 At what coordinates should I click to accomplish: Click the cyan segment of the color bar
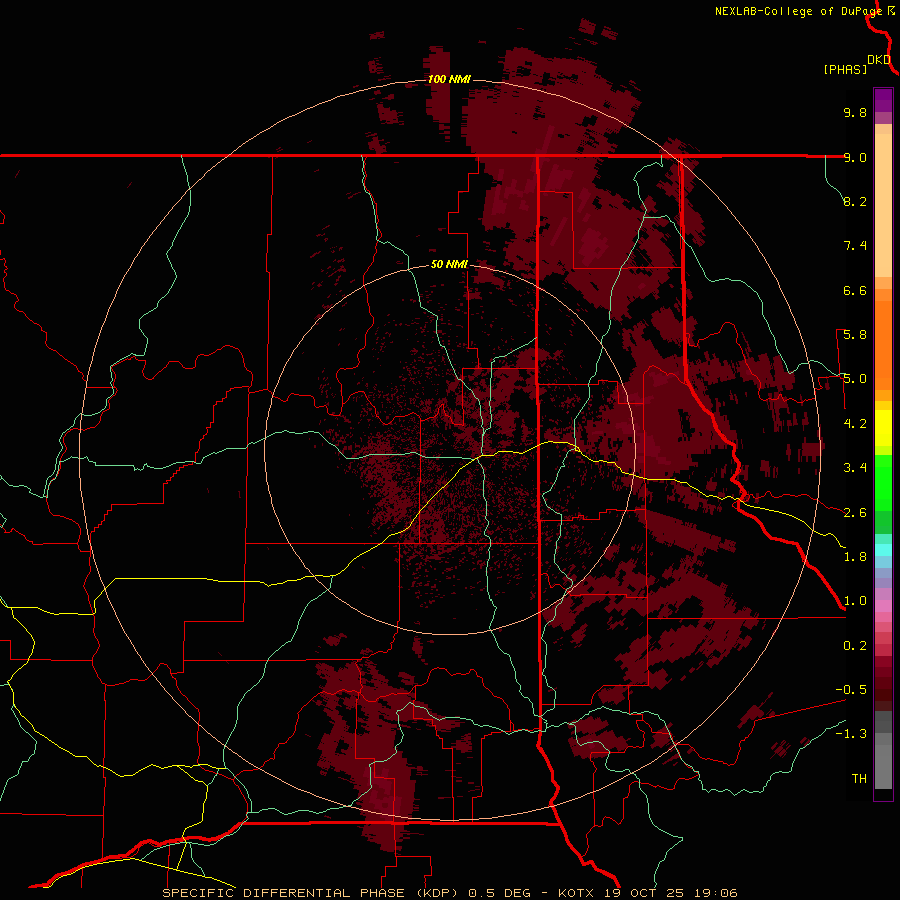(x=883, y=550)
